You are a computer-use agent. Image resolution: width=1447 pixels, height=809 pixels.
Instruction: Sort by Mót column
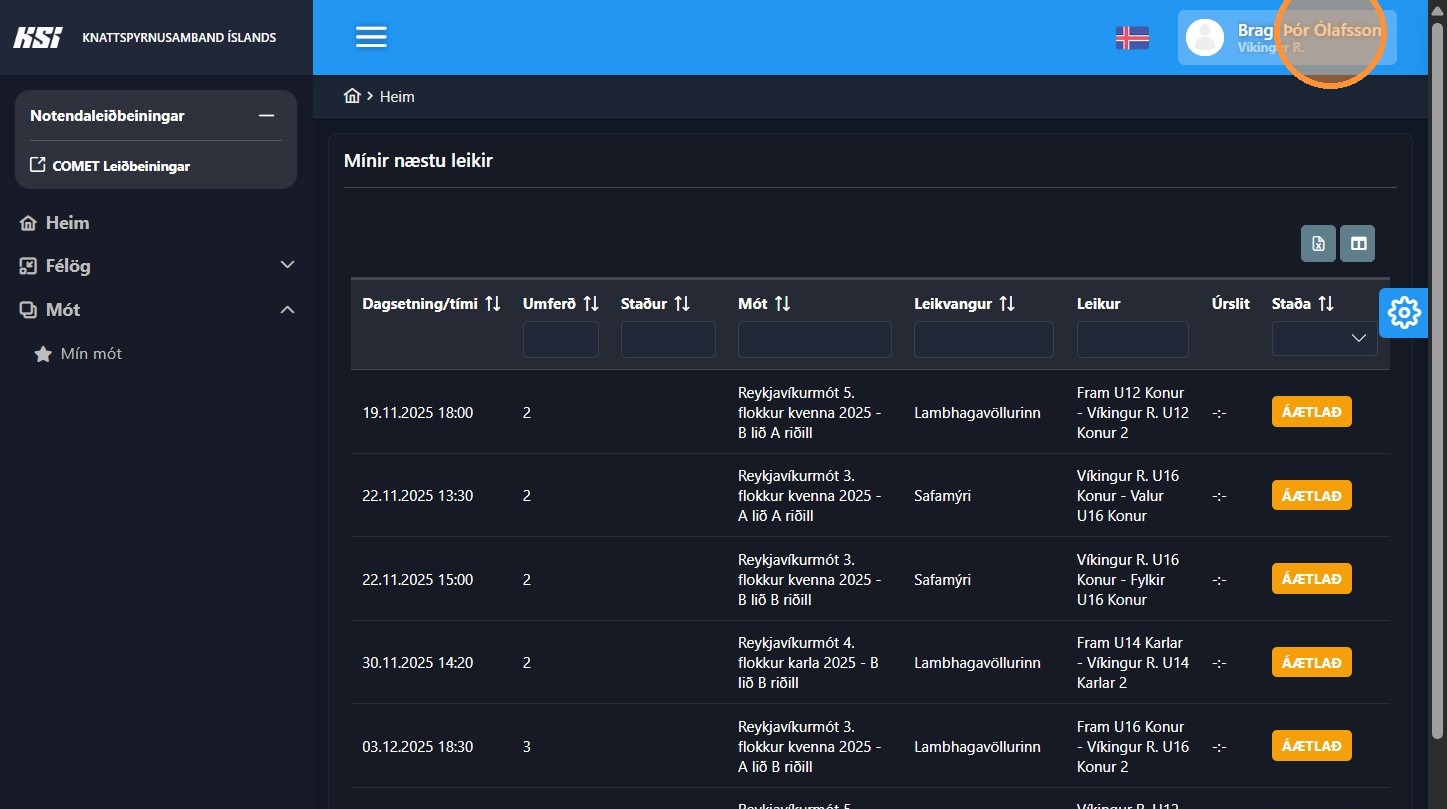[x=783, y=303]
